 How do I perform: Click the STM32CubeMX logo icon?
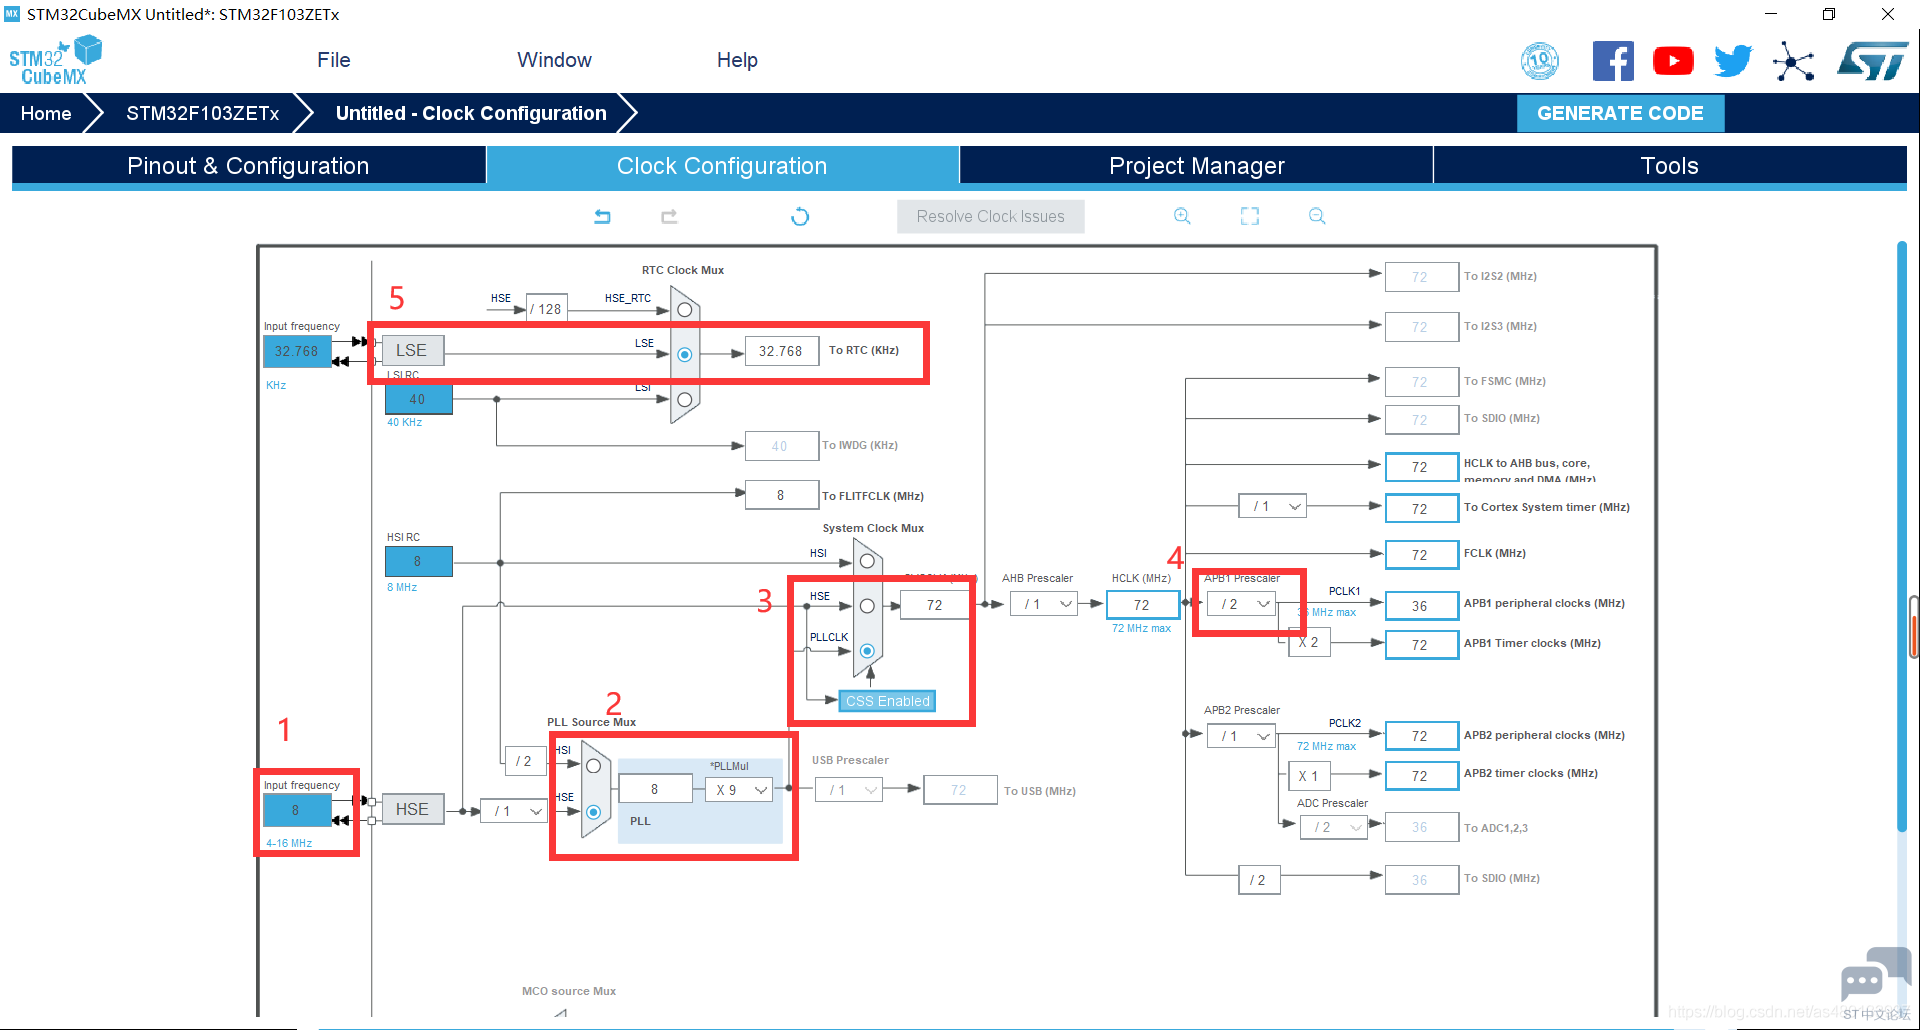(55, 60)
